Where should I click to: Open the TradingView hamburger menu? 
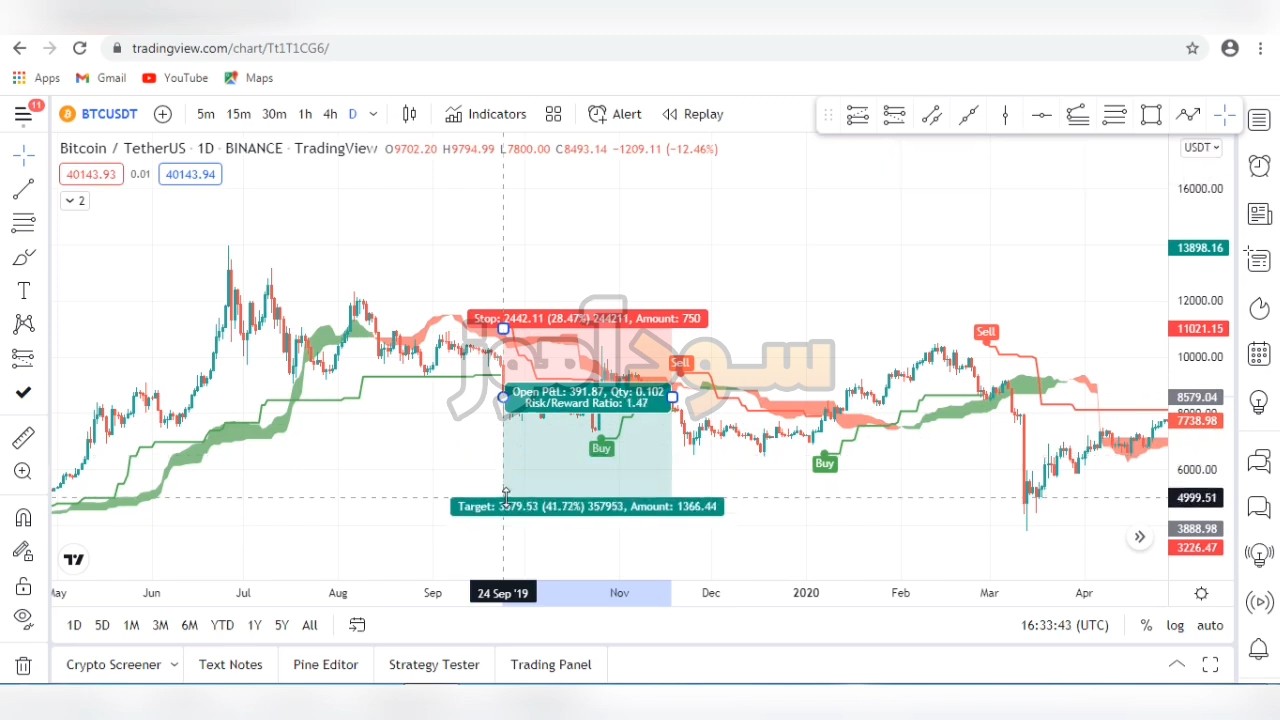[x=23, y=114]
